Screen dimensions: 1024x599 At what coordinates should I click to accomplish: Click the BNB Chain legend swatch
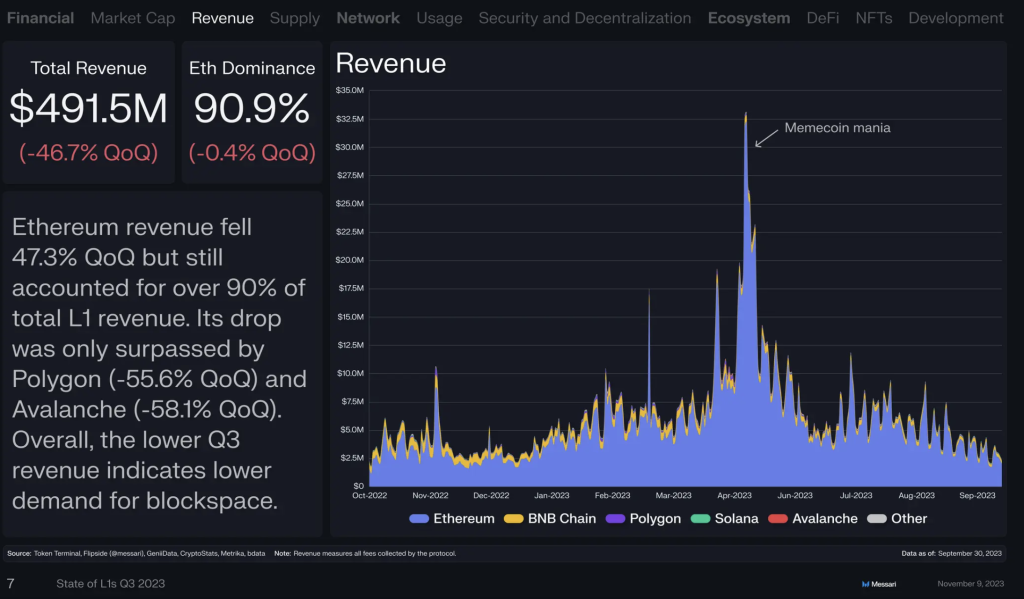coord(513,519)
